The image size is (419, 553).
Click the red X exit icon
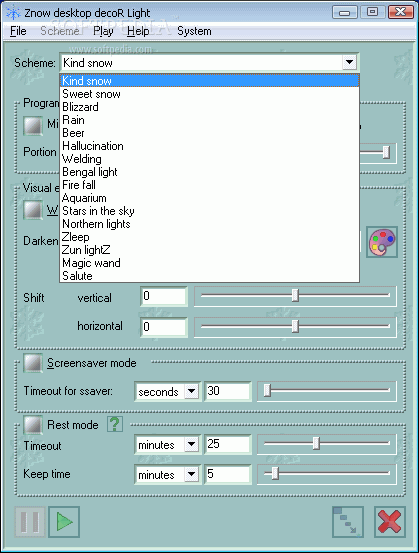point(390,522)
